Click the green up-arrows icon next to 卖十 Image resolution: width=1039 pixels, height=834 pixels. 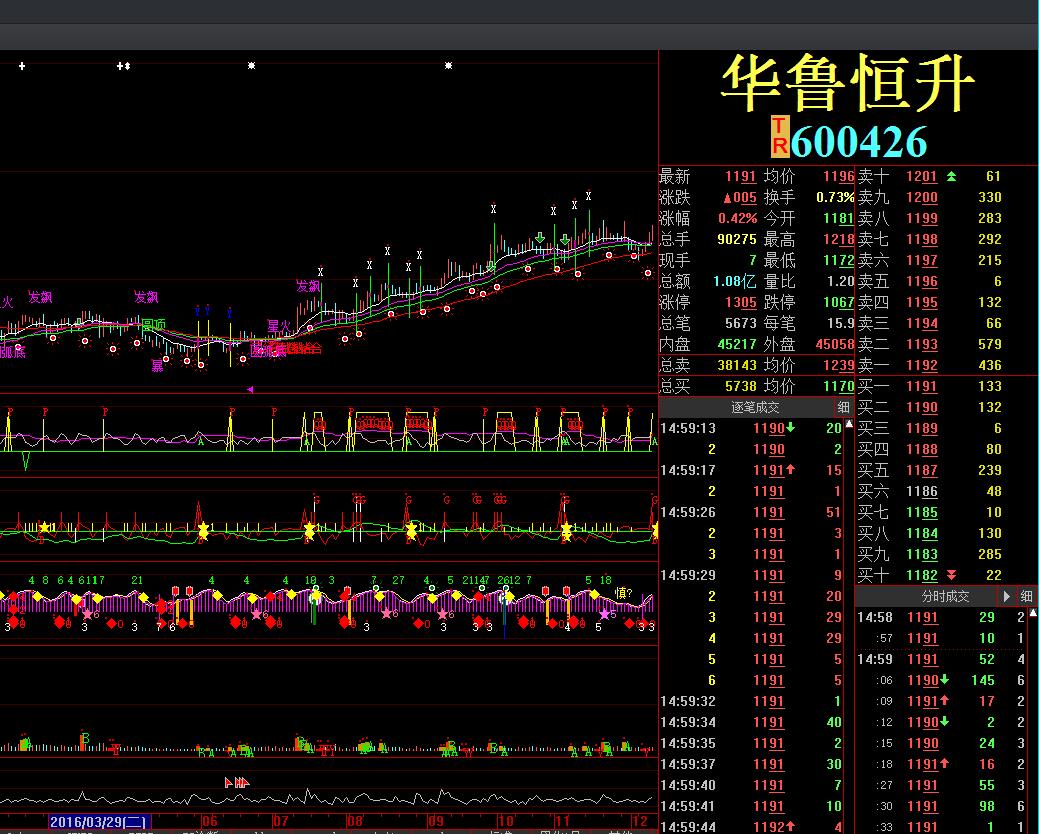(x=951, y=176)
